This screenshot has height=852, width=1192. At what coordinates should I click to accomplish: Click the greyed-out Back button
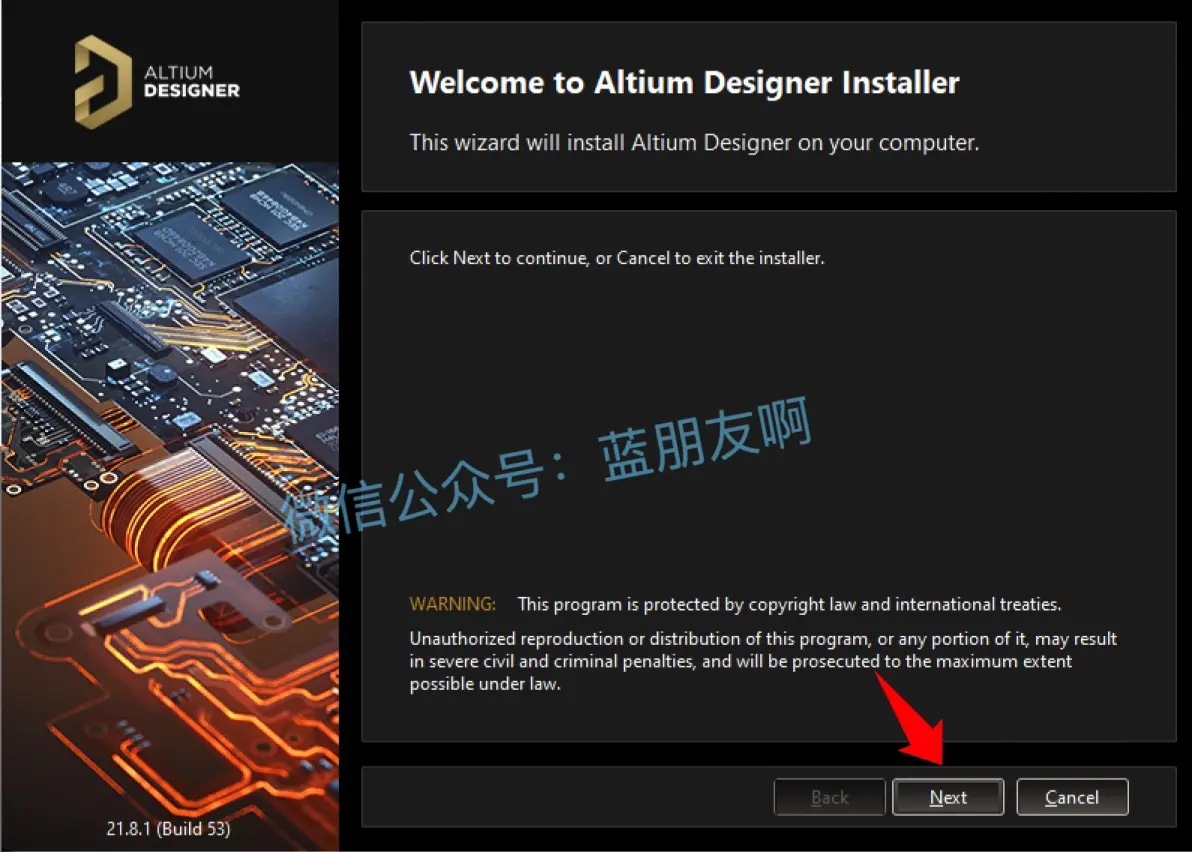click(x=829, y=797)
